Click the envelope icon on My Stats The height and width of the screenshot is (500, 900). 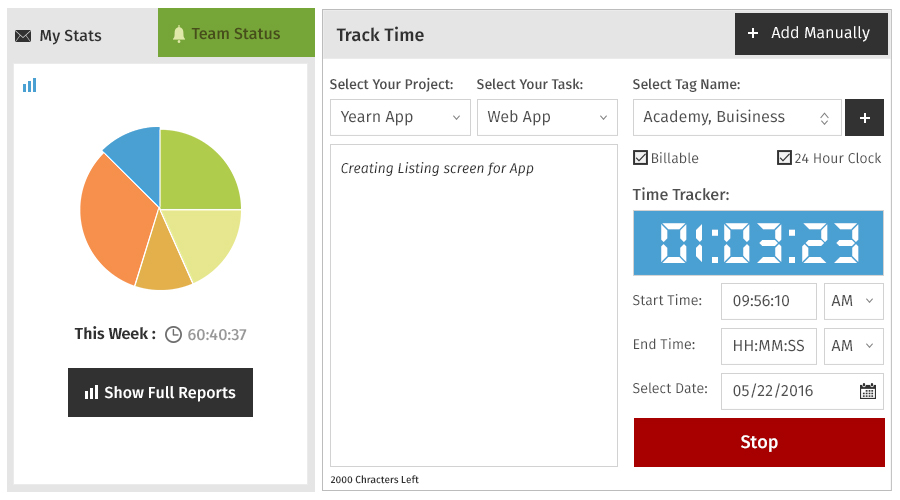click(x=23, y=36)
